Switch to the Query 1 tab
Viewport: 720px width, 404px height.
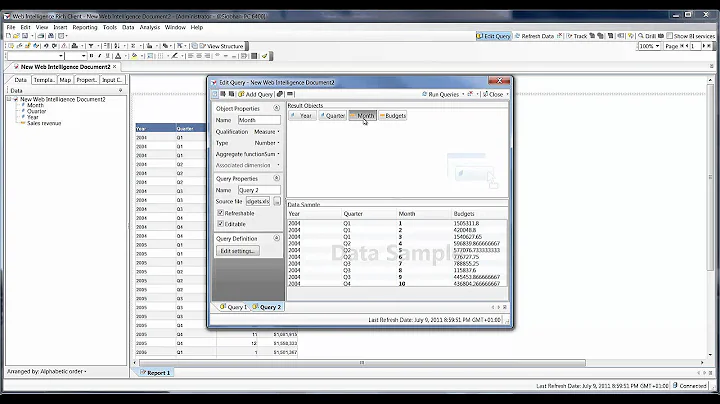[x=233, y=307]
